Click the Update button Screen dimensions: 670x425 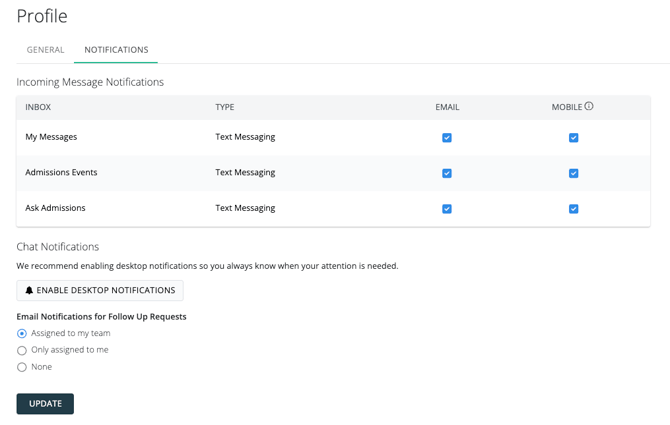[45, 404]
